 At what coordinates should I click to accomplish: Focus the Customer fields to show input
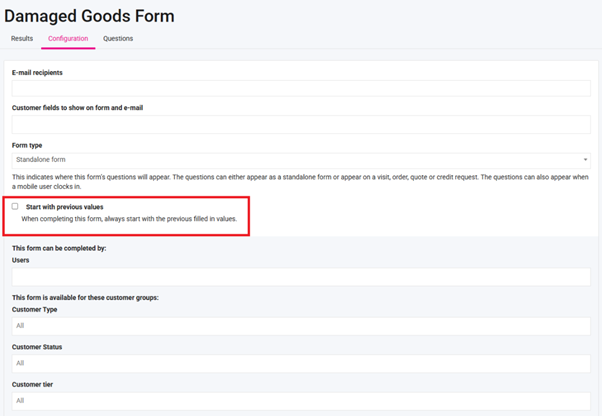[x=300, y=124]
